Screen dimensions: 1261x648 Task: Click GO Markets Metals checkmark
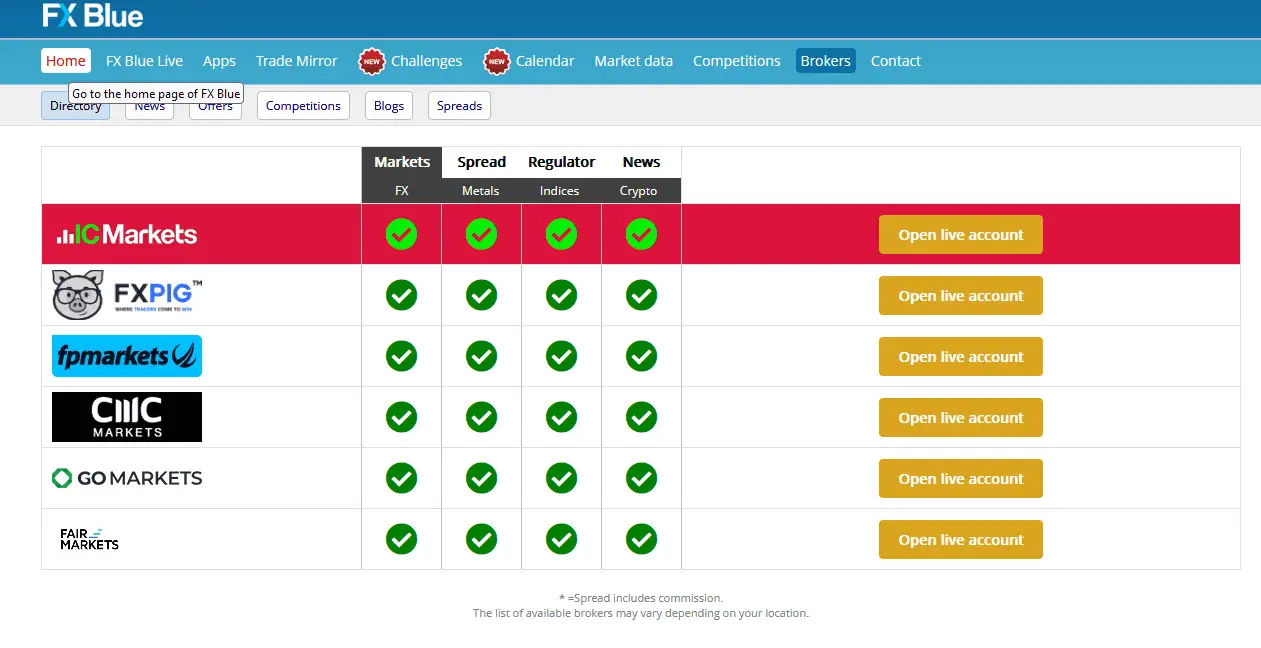pos(481,478)
